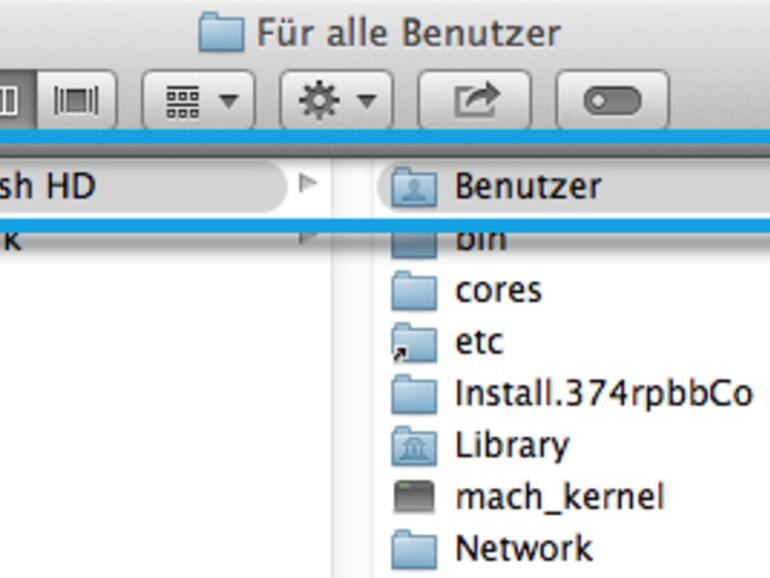This screenshot has height=578, width=770.
Task: Click the etc alias folder icon
Action: pos(414,342)
